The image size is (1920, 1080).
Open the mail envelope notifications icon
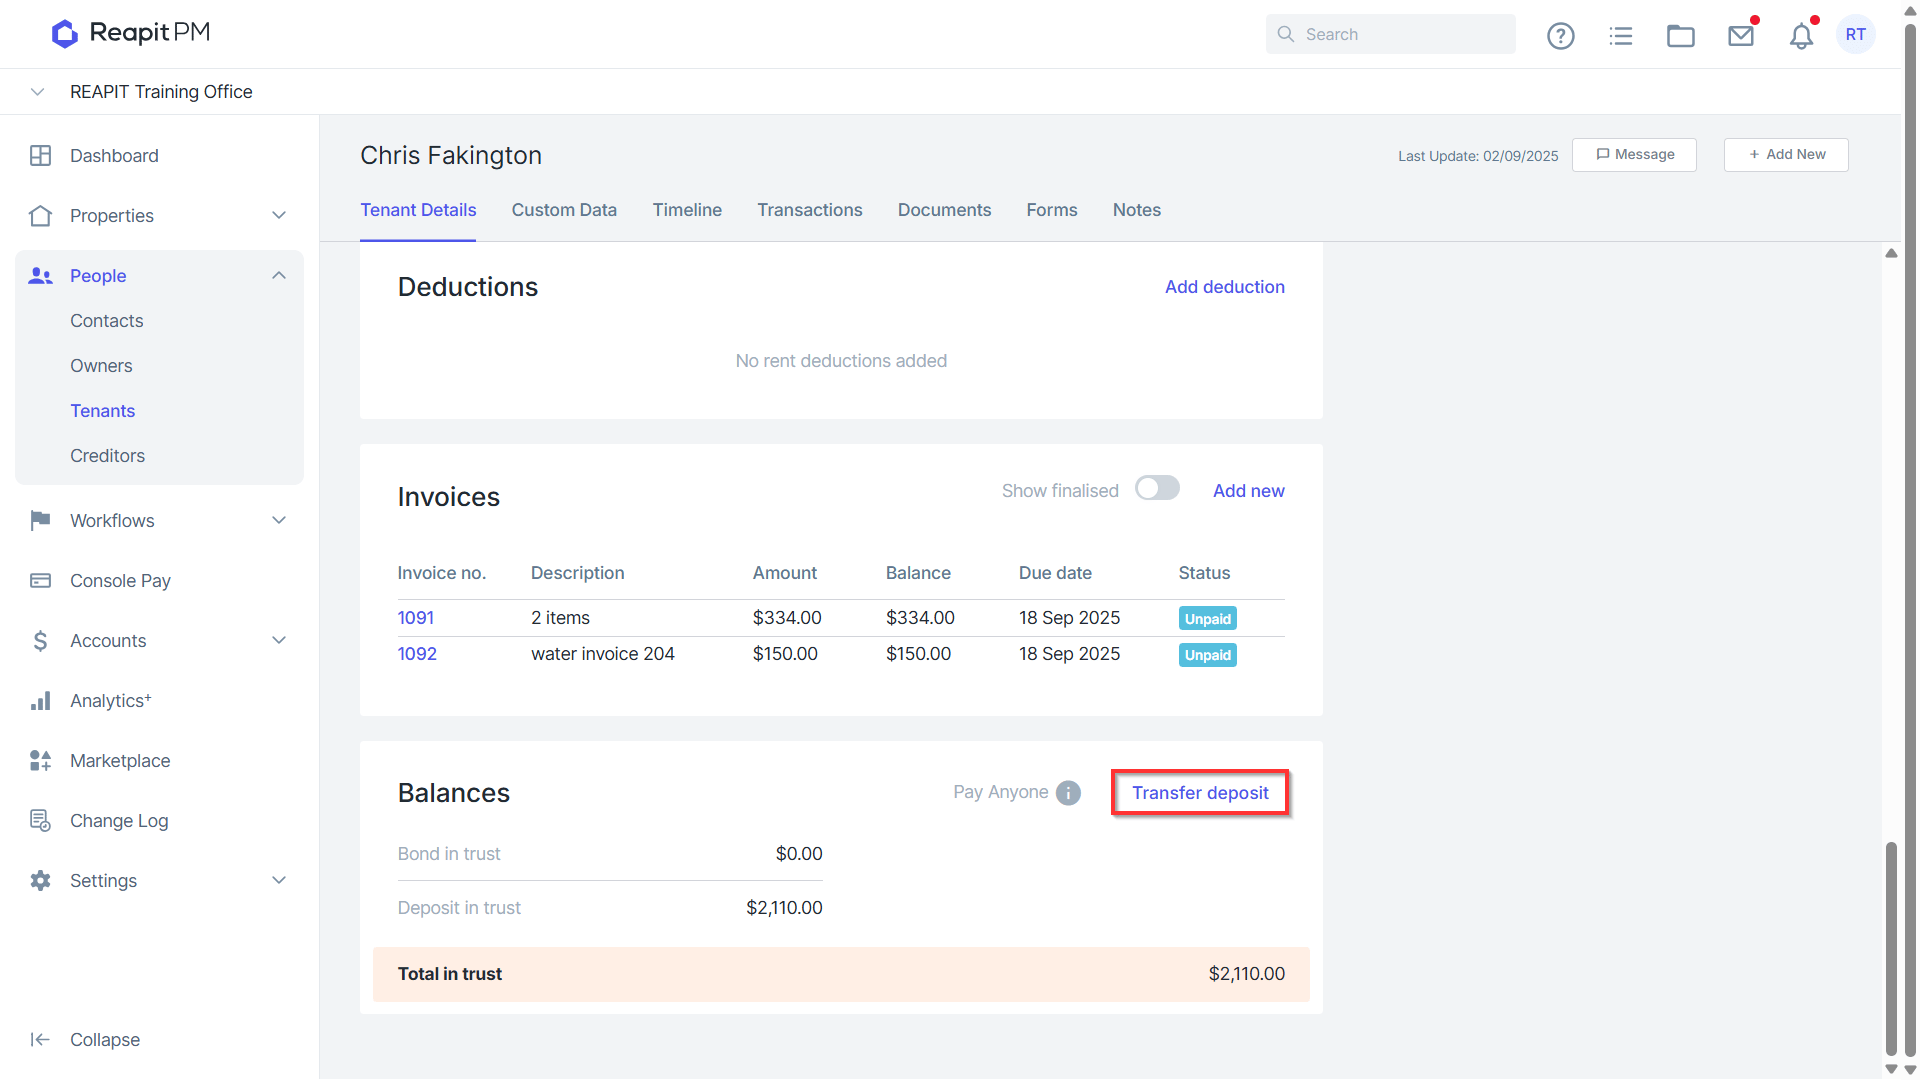coord(1741,35)
